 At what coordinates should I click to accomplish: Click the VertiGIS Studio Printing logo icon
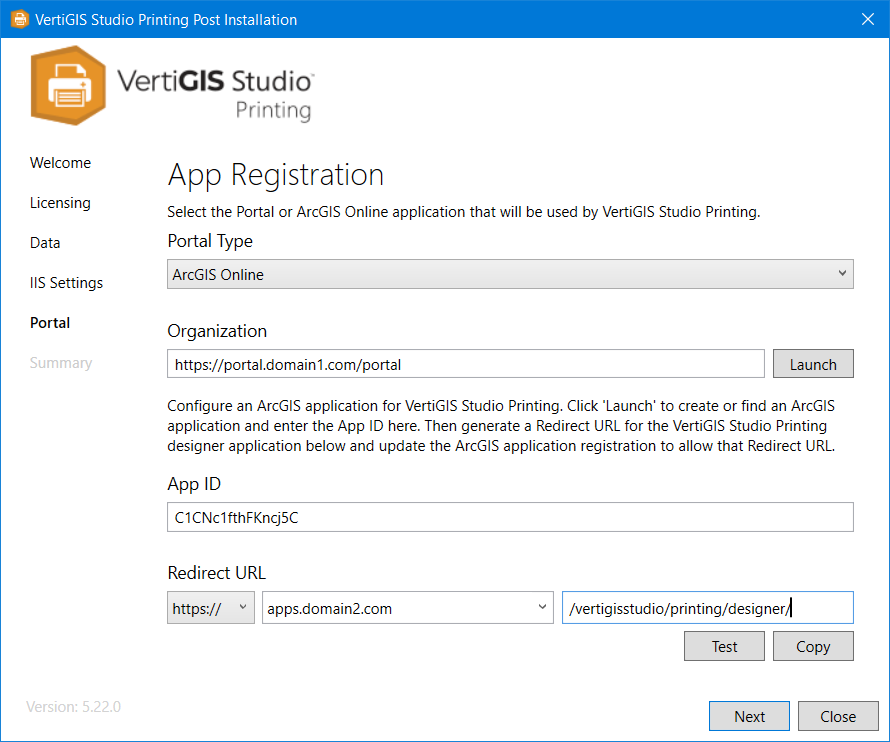click(x=68, y=86)
